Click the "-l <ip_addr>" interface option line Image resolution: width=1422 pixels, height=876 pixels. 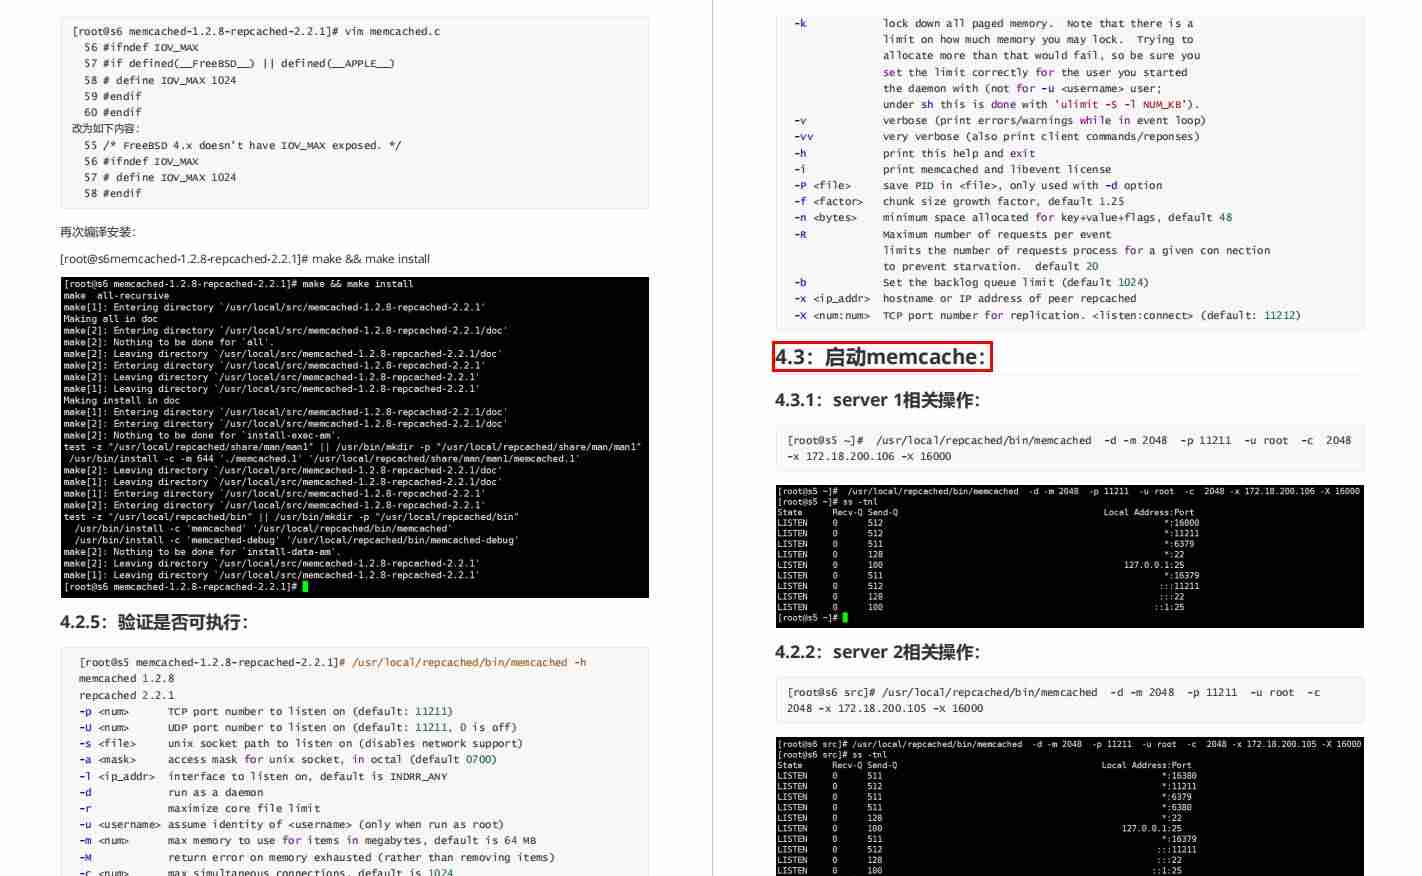[x=263, y=776]
